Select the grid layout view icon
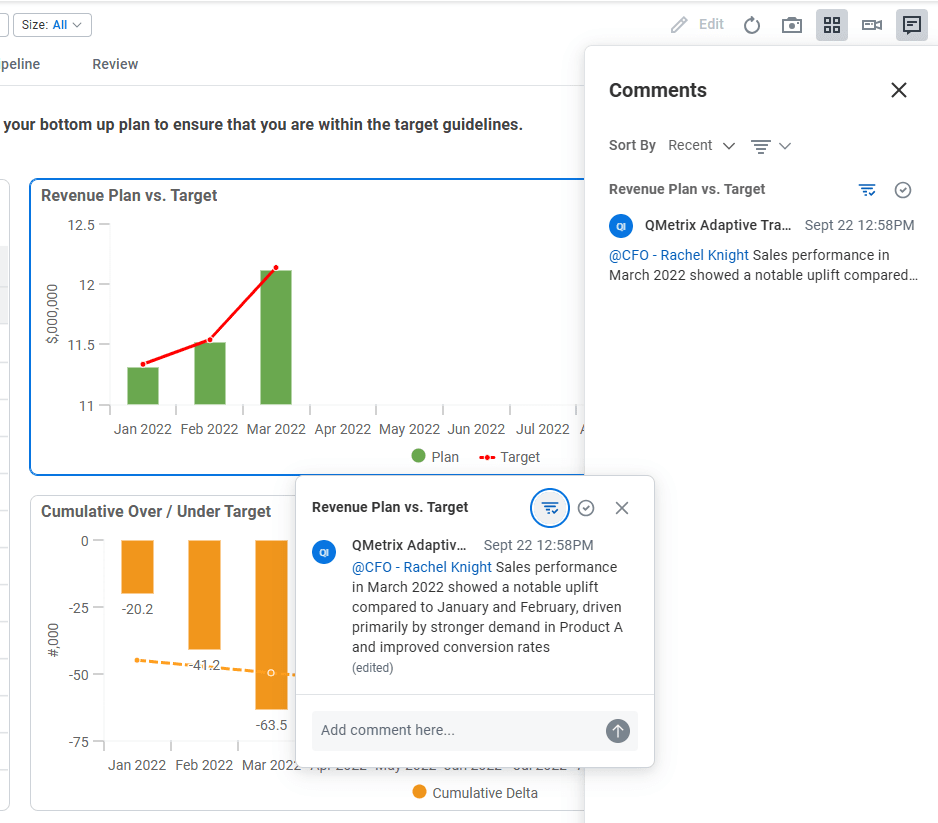This screenshot has width=938, height=823. coord(832,25)
